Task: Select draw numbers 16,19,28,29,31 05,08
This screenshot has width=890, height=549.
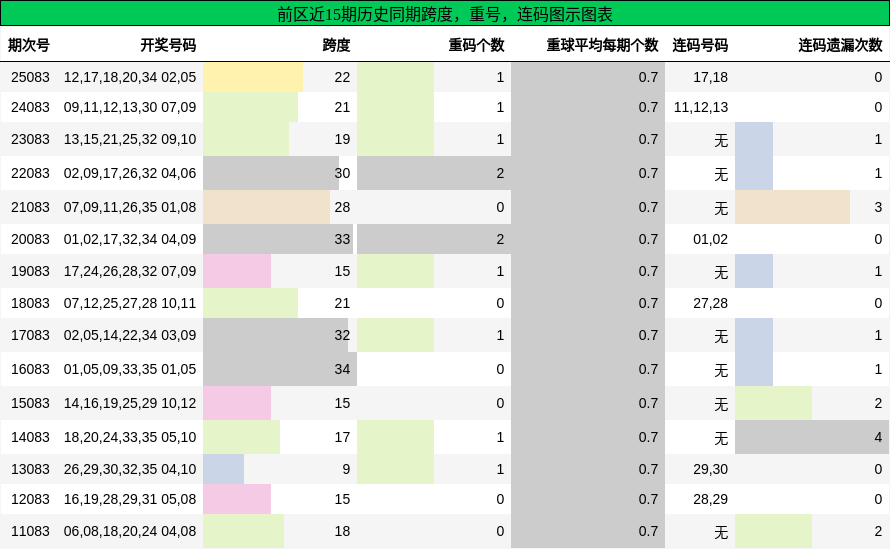Action: tap(130, 499)
